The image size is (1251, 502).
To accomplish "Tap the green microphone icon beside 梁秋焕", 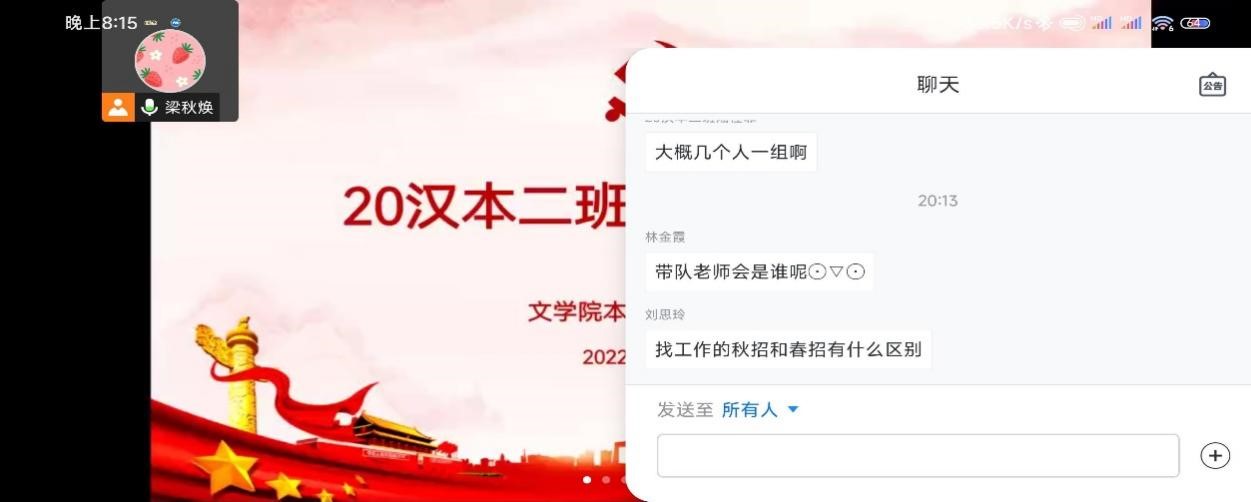I will pos(150,107).
